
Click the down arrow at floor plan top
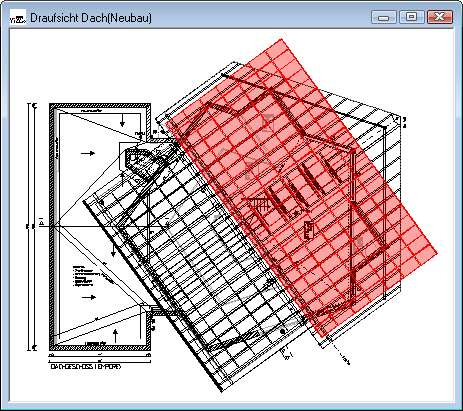point(122,120)
